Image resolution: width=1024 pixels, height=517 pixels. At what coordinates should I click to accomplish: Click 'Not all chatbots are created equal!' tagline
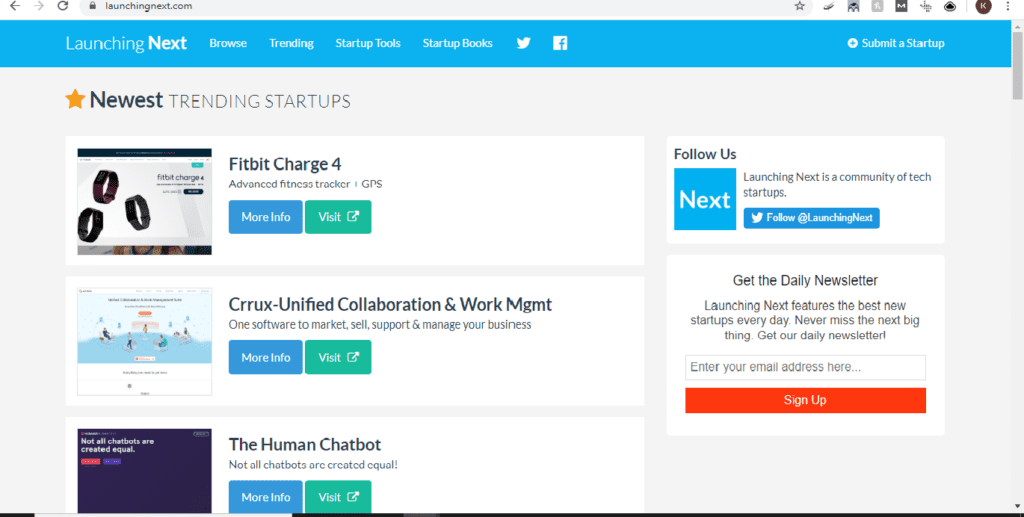[313, 465]
